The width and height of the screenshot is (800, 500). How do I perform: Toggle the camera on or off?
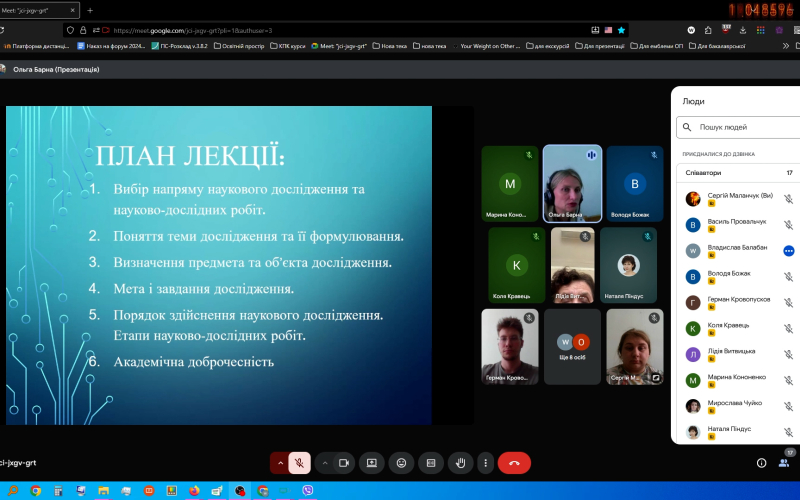[345, 463]
